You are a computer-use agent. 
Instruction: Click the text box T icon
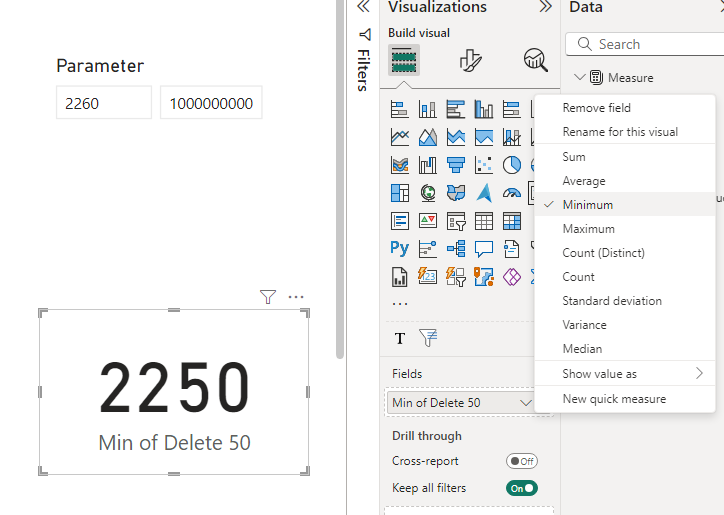(400, 339)
